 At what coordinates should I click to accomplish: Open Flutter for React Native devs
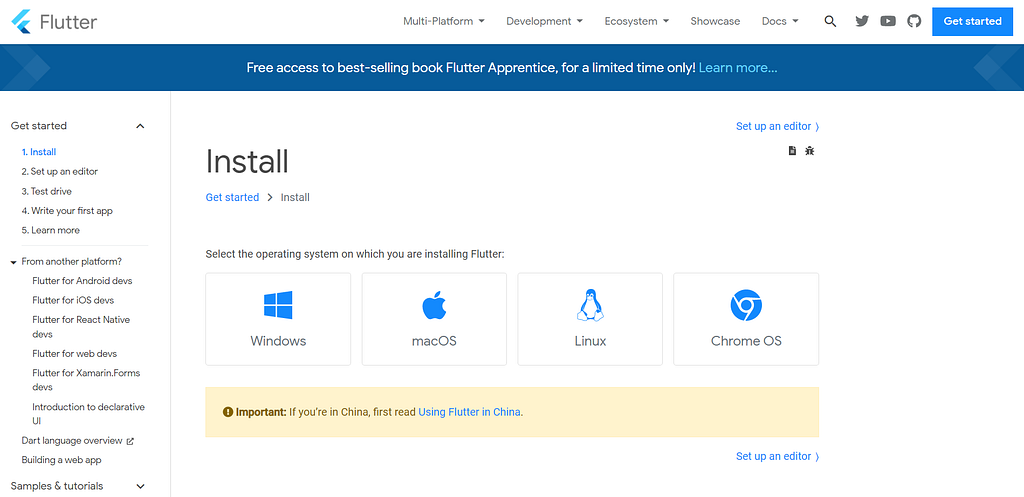click(x=81, y=327)
